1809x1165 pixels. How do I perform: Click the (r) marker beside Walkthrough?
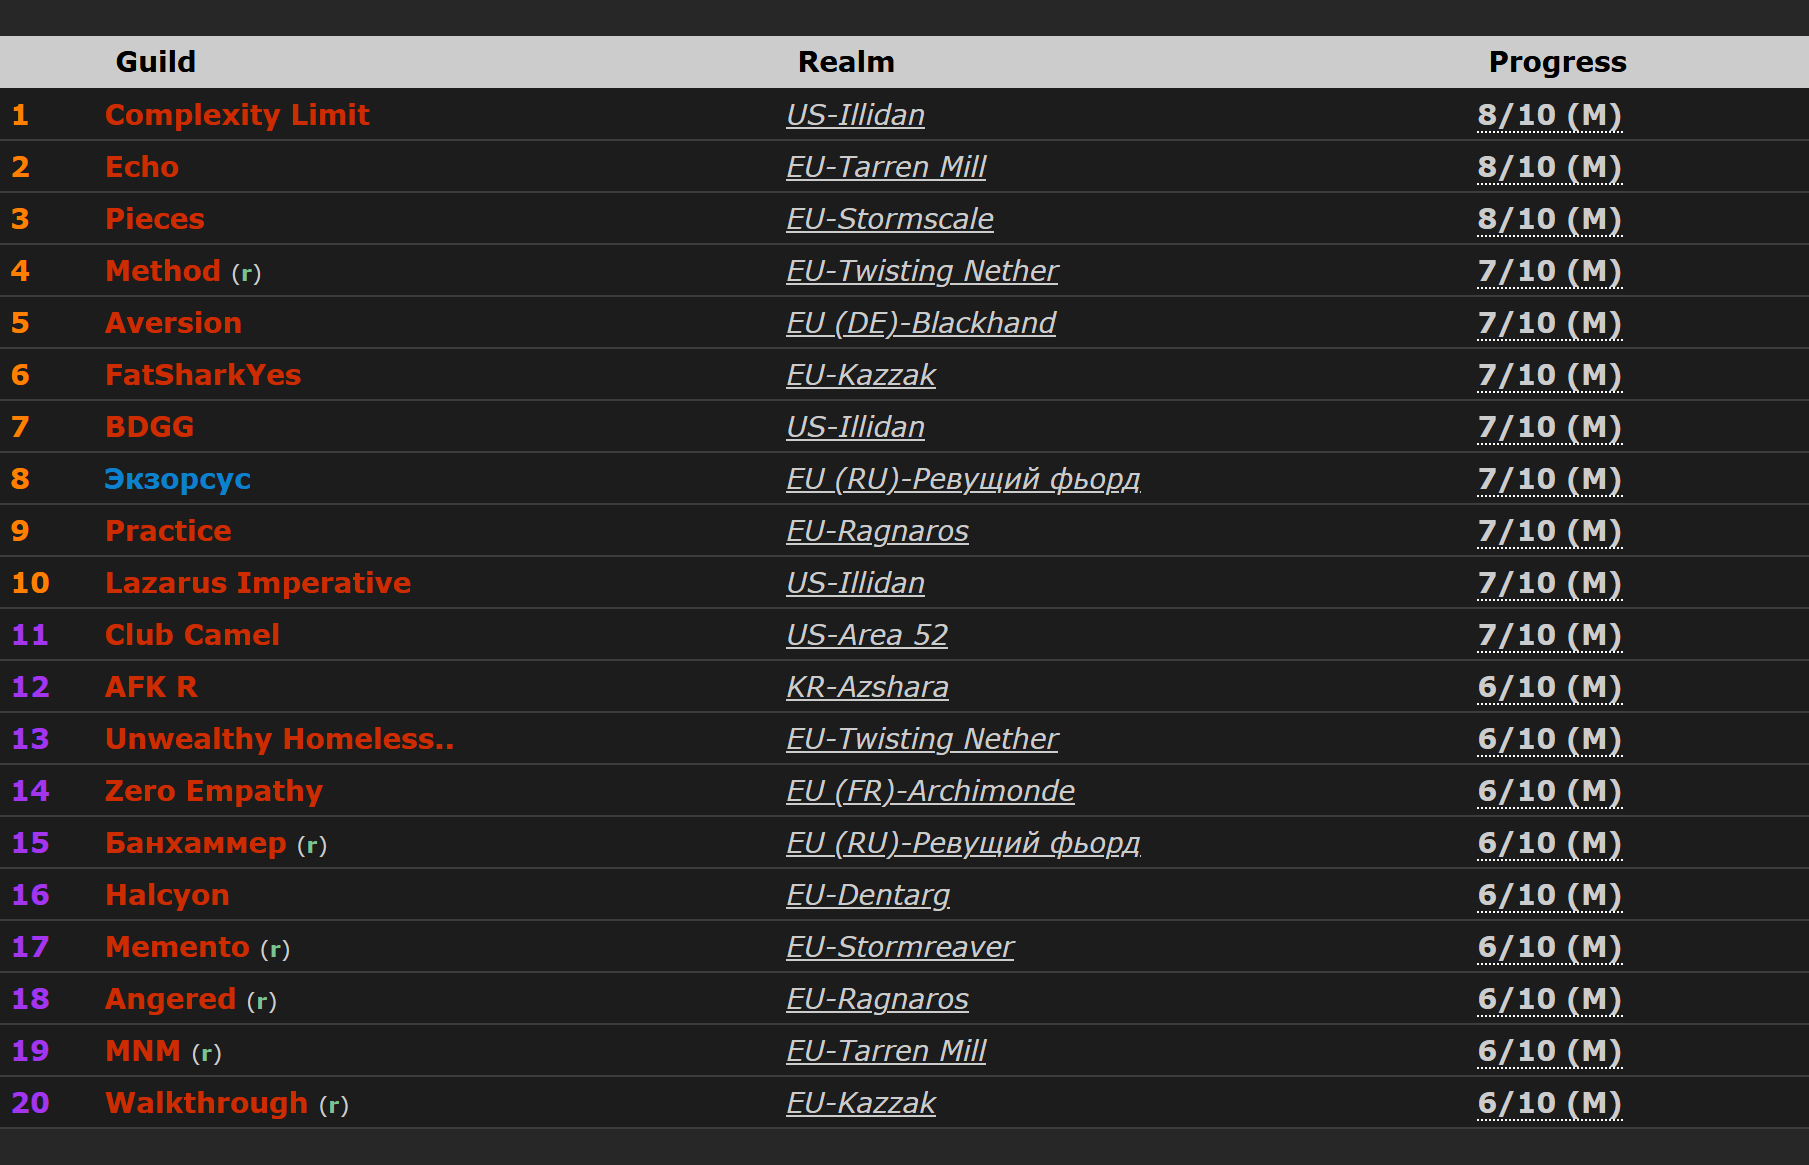click(x=333, y=1105)
